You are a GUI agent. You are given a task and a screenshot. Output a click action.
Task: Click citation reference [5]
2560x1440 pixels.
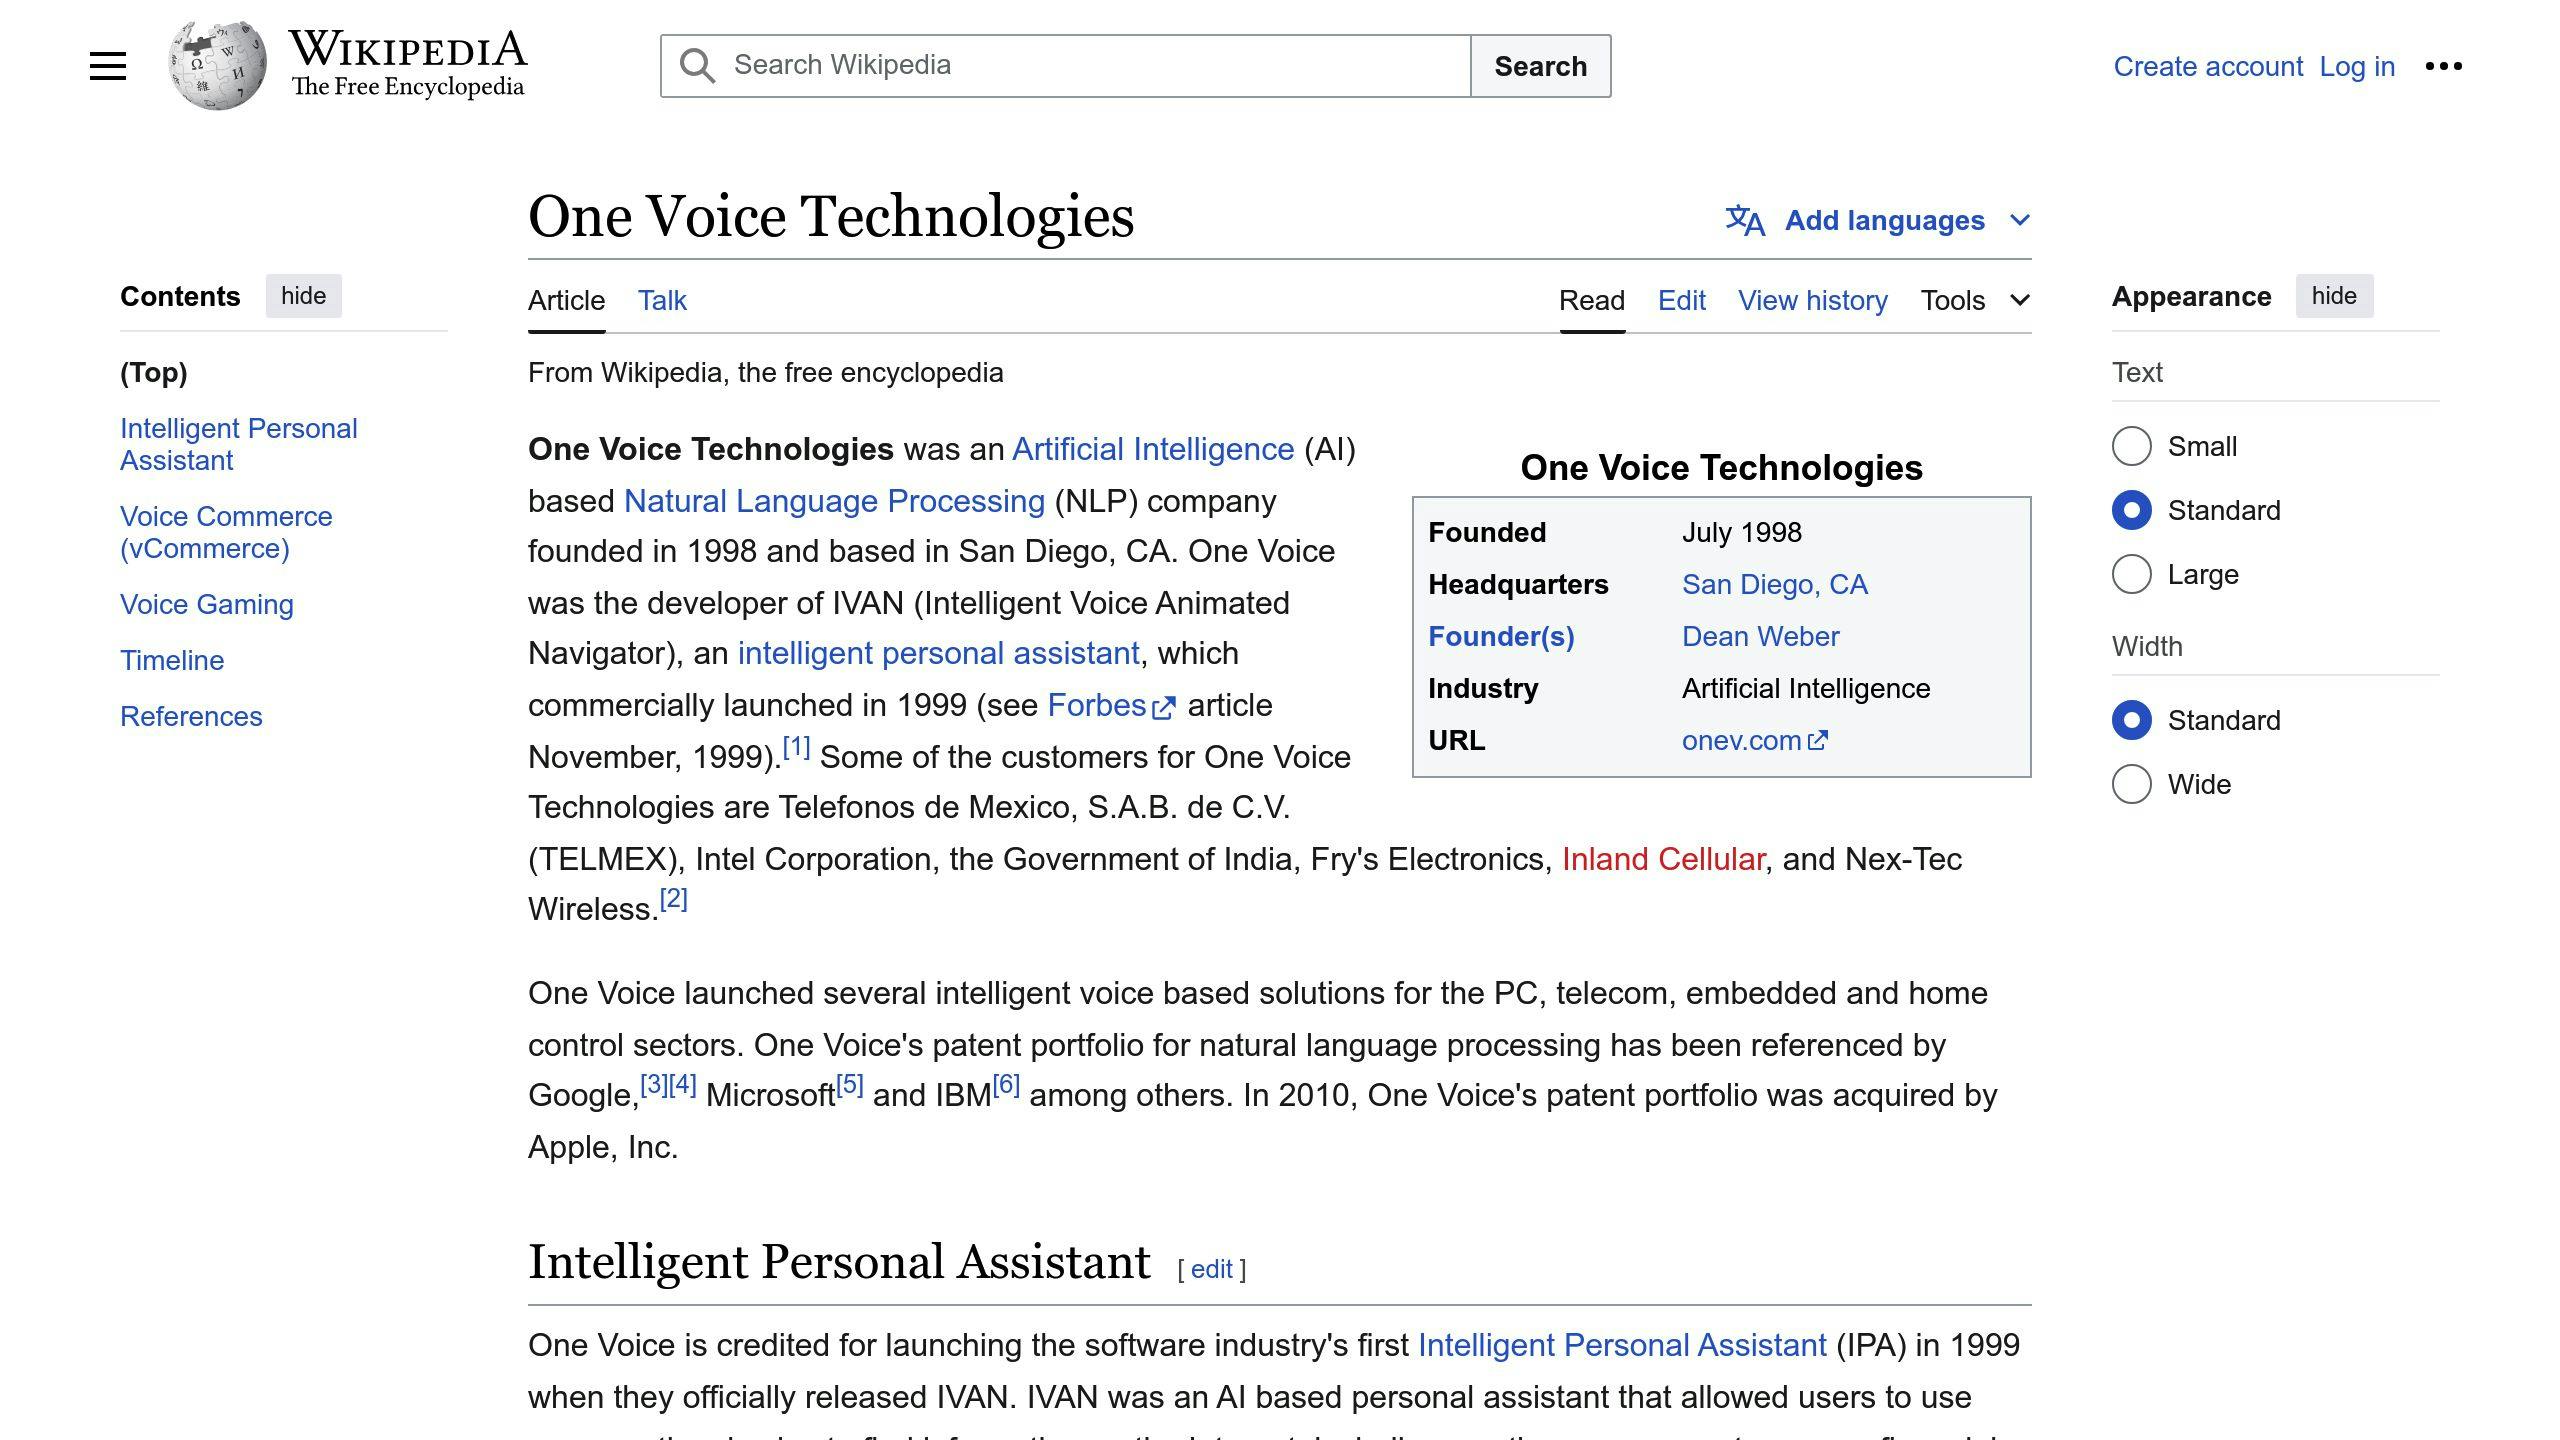point(849,1084)
